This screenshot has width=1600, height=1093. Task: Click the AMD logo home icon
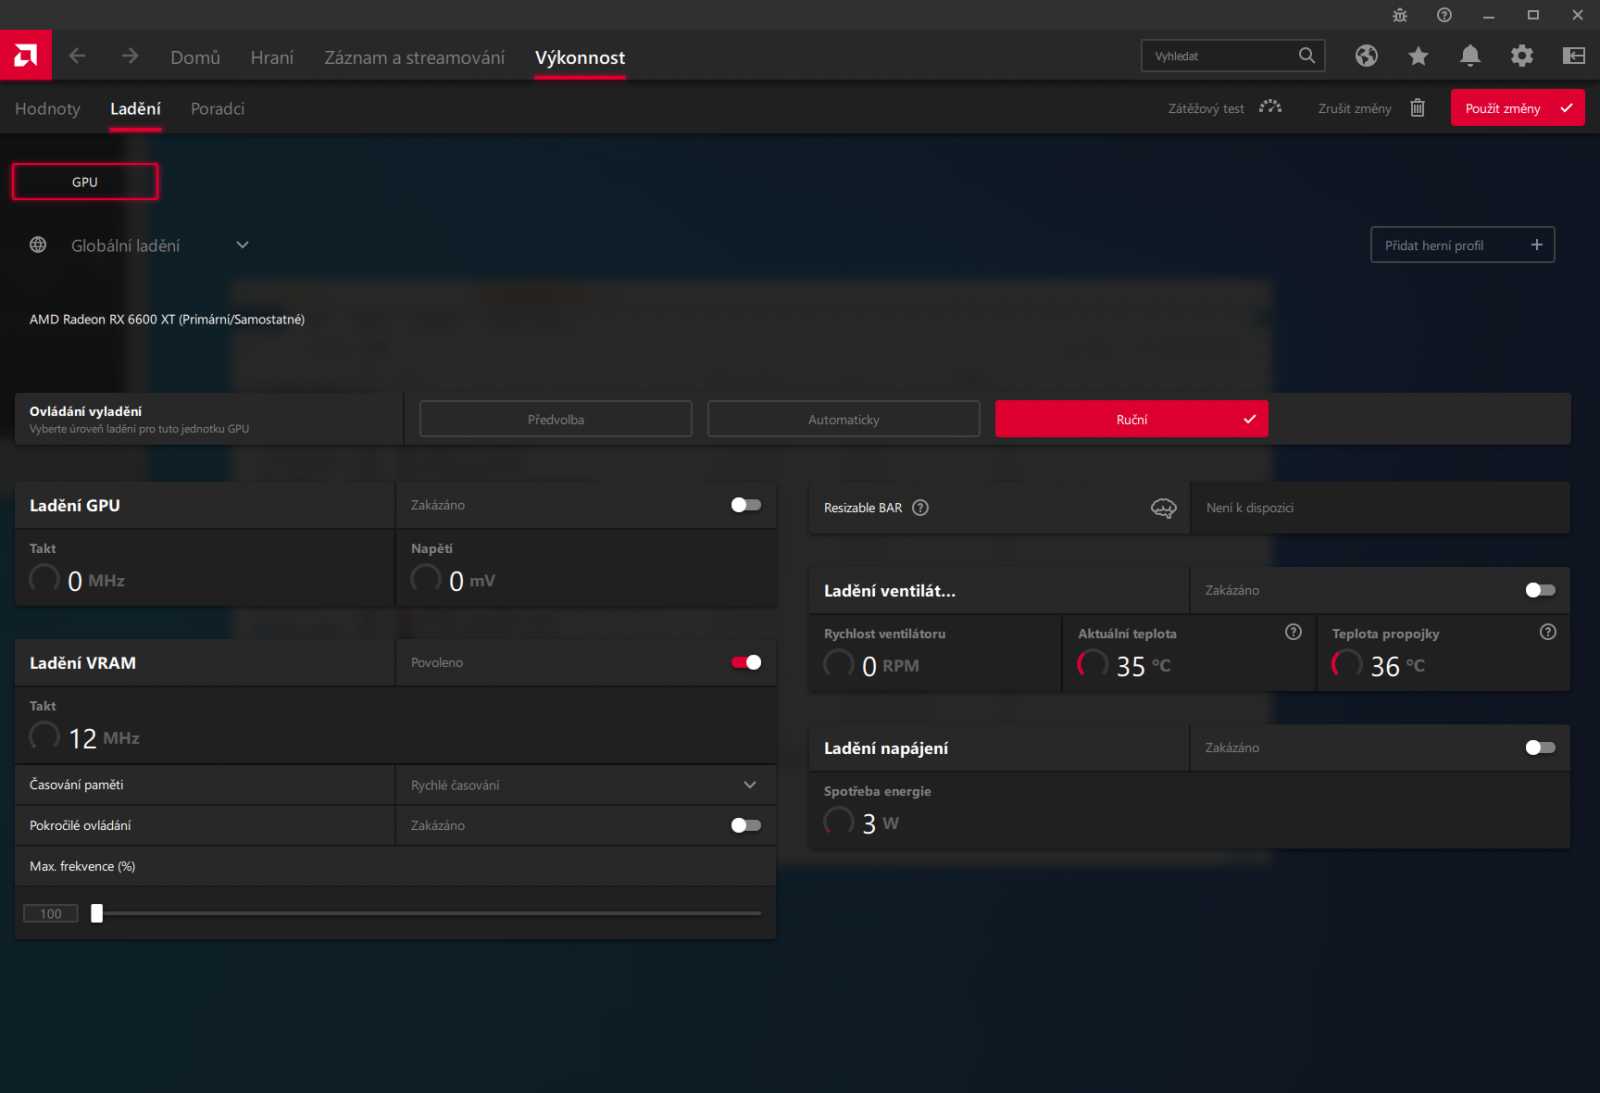click(x=26, y=55)
